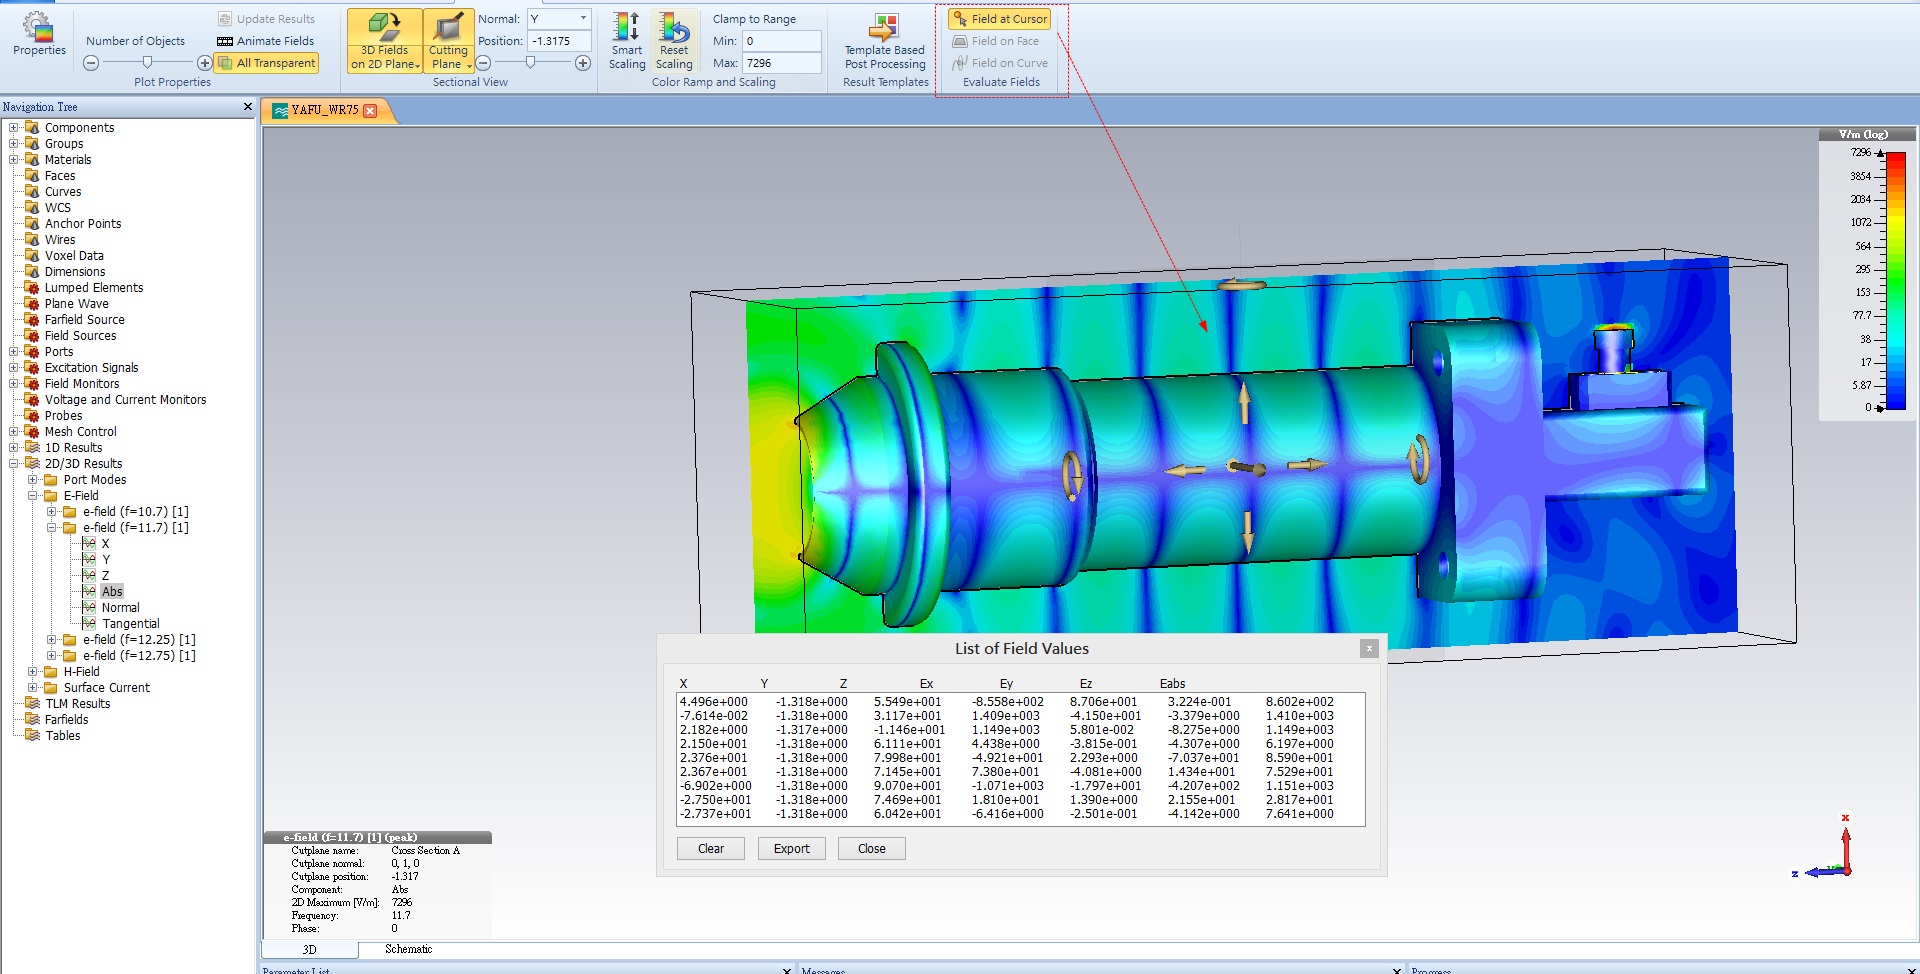Screen dimensions: 1920x974
Task: Enable Smart Scaling
Action: coord(627,41)
